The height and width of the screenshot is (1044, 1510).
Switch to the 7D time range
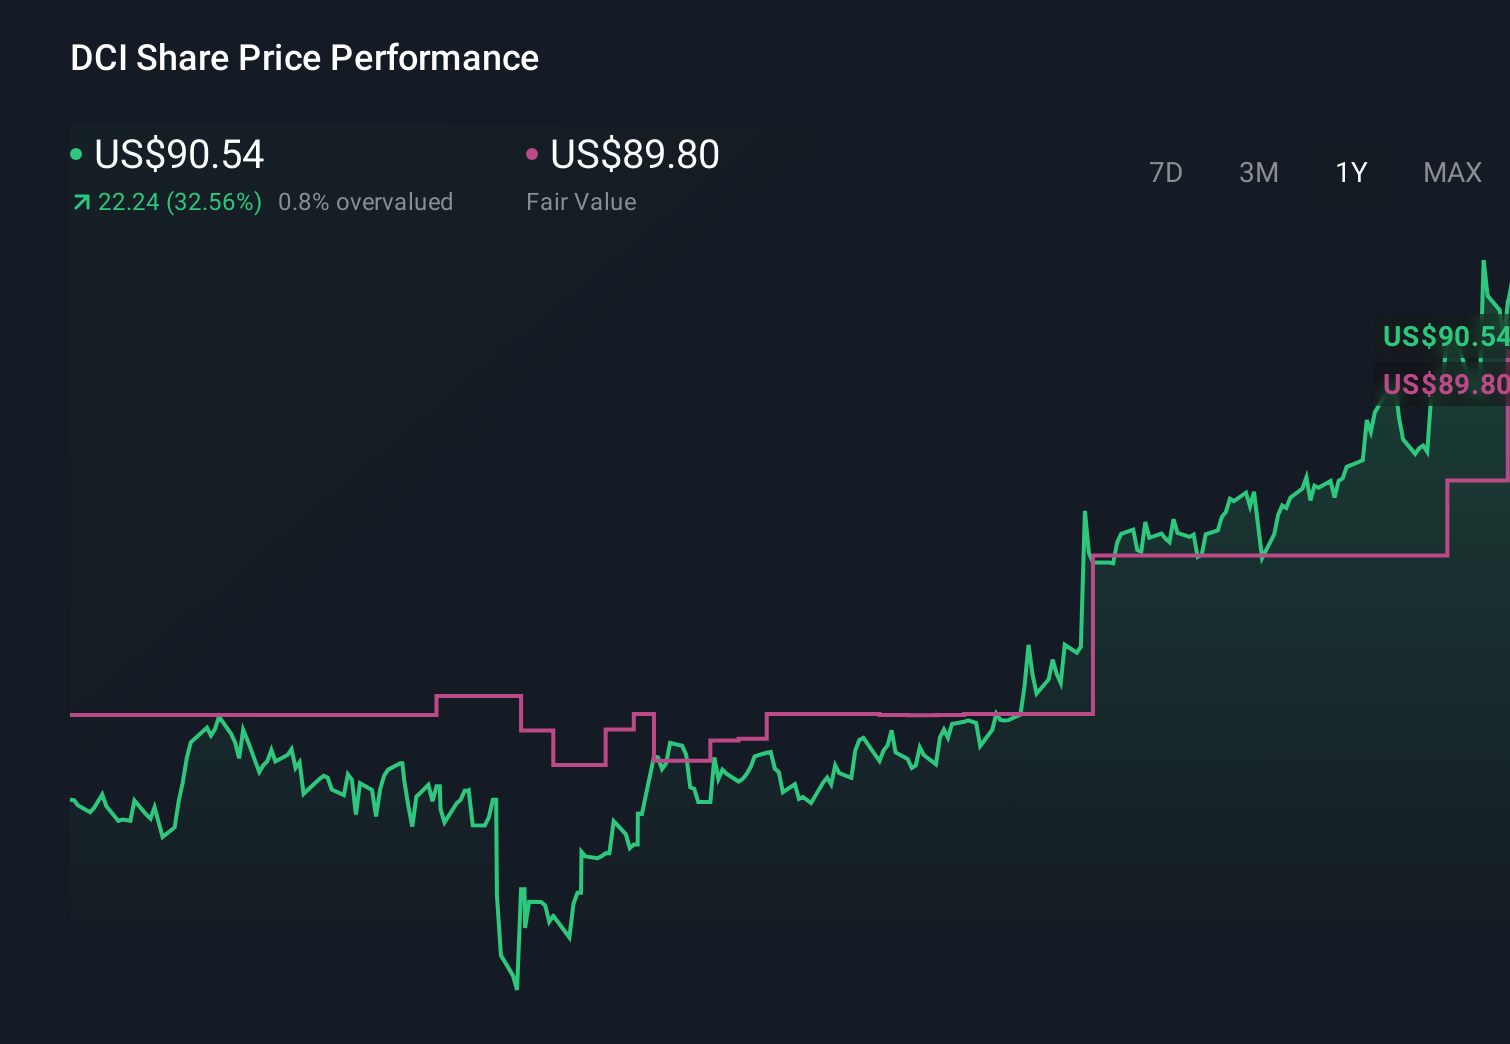(1166, 173)
